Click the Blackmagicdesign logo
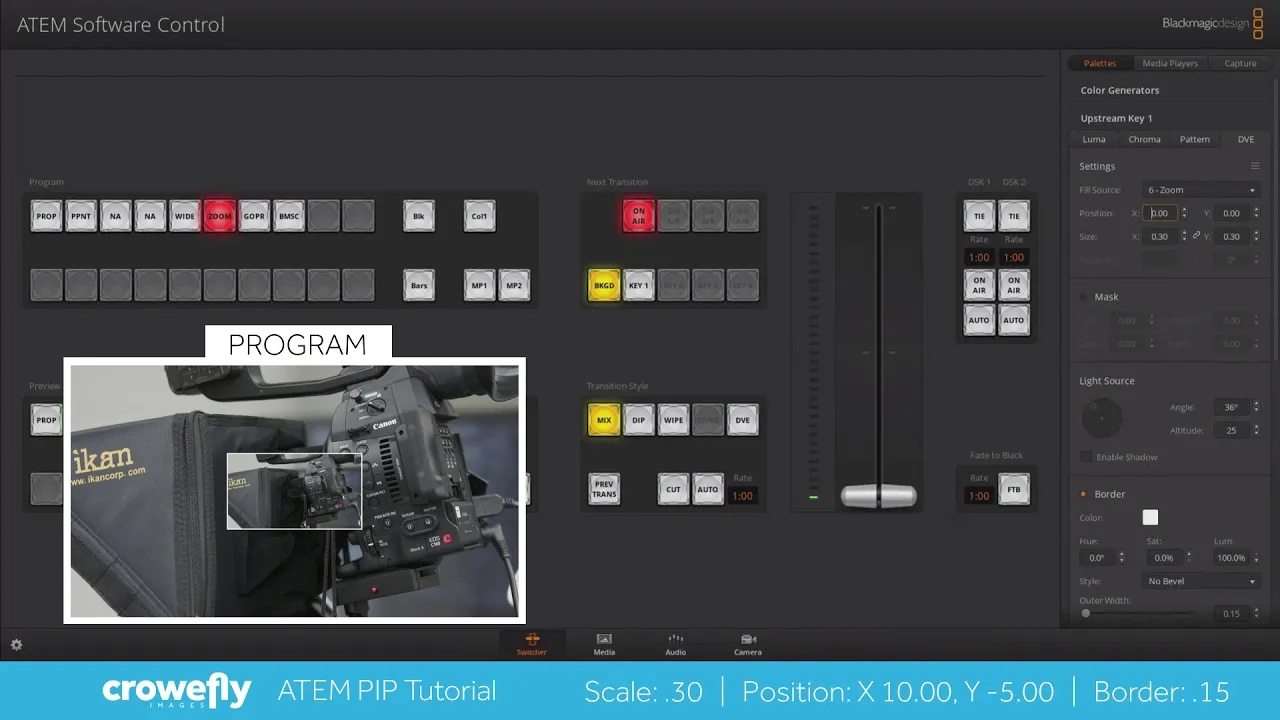Screen dimensions: 1280x720 pyautogui.click(x=1213, y=22)
